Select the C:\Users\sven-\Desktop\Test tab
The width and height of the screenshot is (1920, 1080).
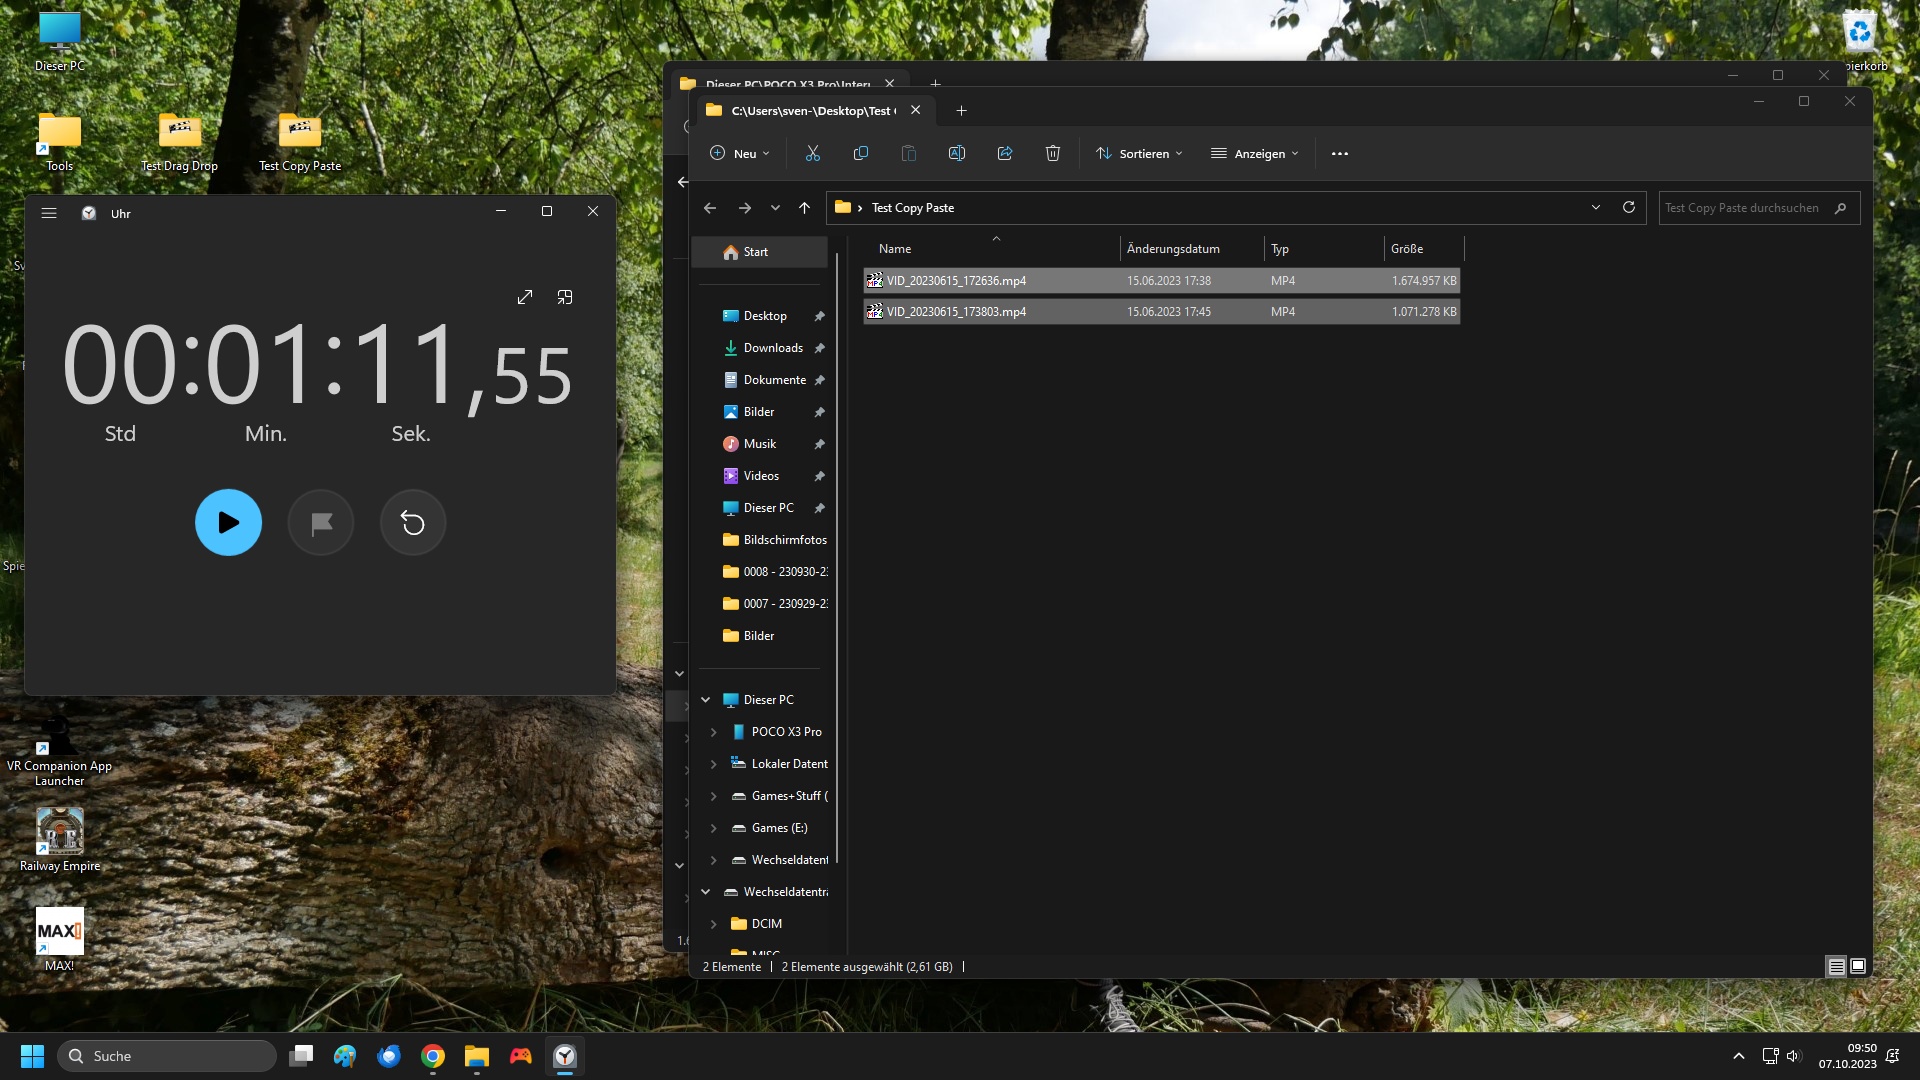coord(812,110)
